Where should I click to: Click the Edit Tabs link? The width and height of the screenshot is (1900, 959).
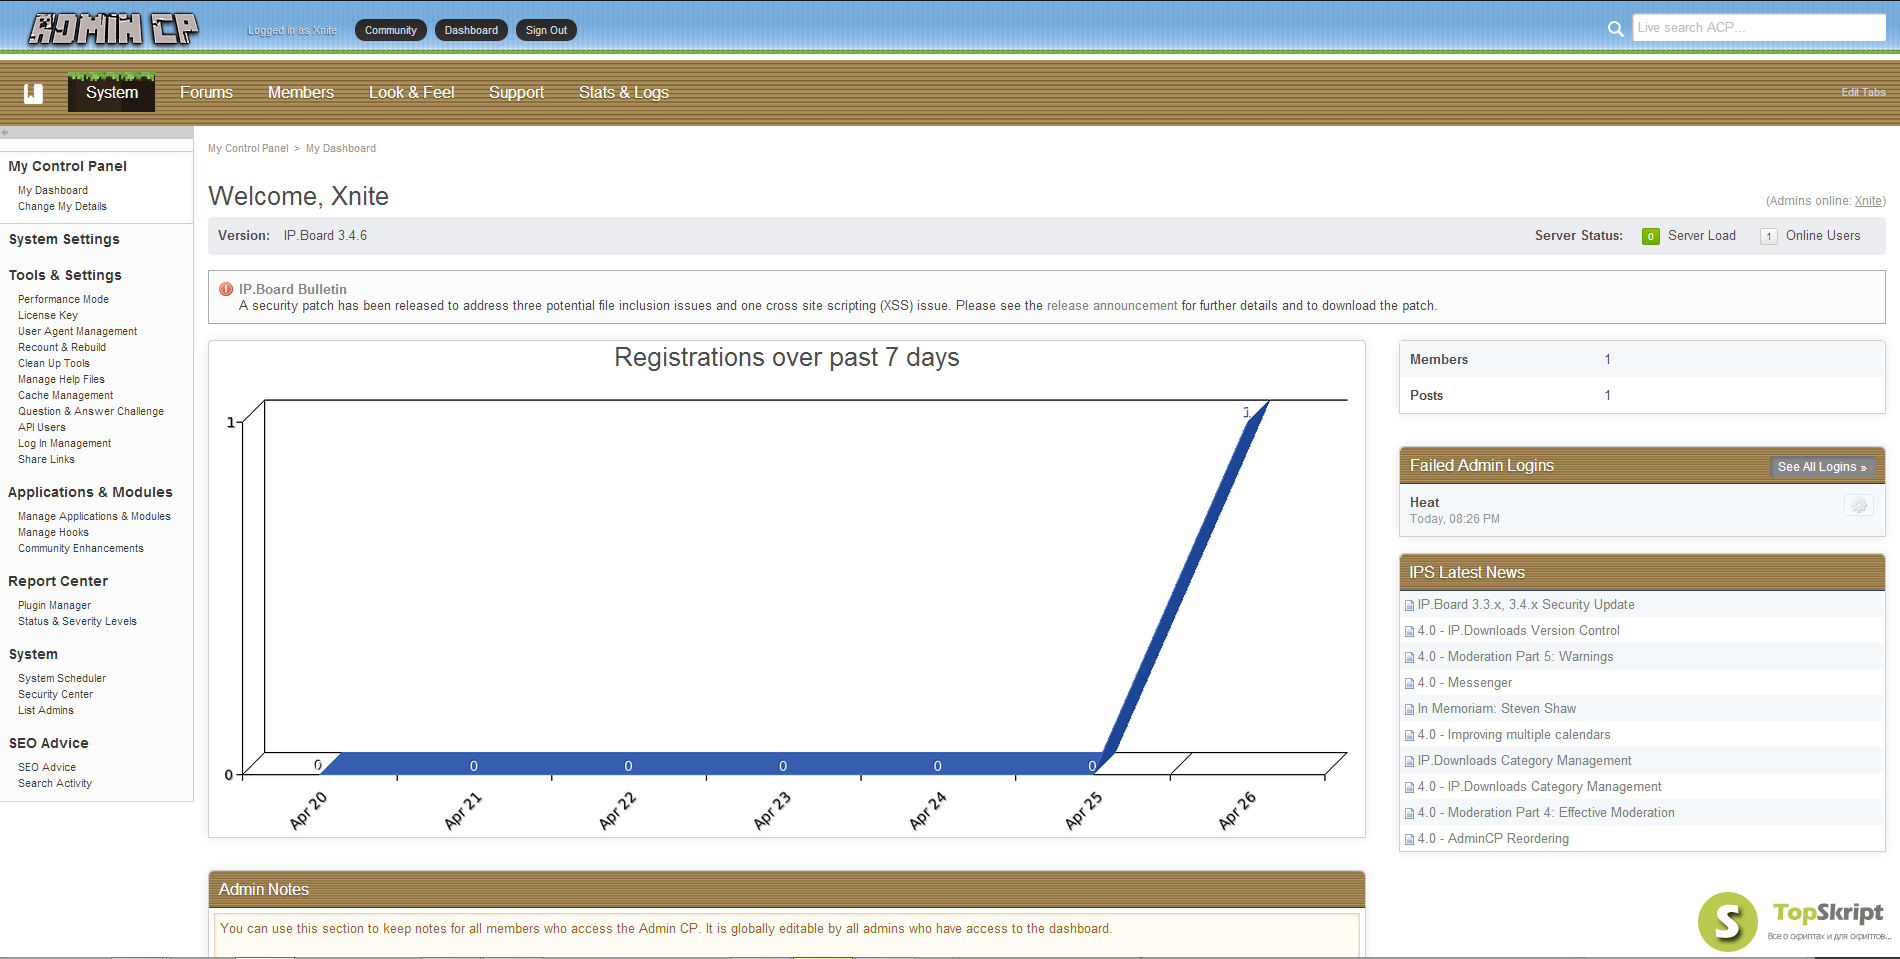1863,92
